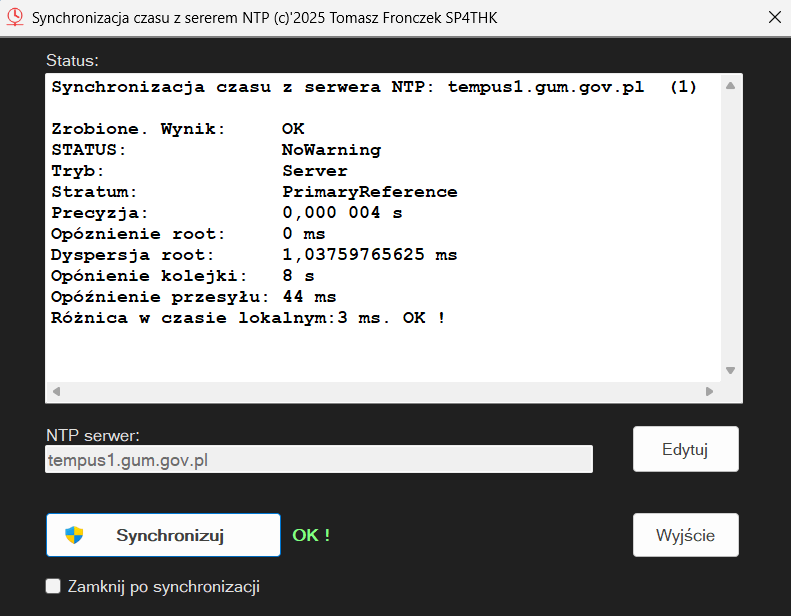Click the green 'OK !' result label
Viewport: 791px width, 616px height.
pos(311,535)
